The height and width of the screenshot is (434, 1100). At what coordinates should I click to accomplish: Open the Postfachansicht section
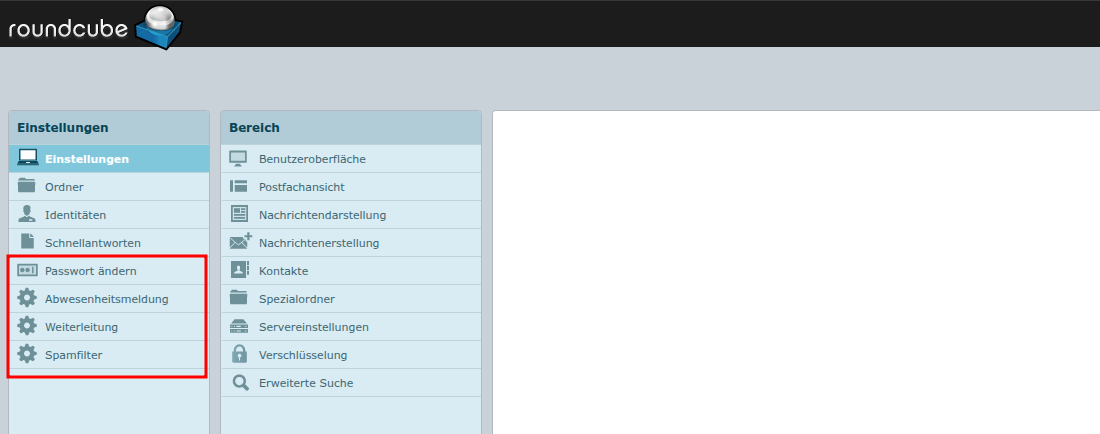tap(301, 187)
